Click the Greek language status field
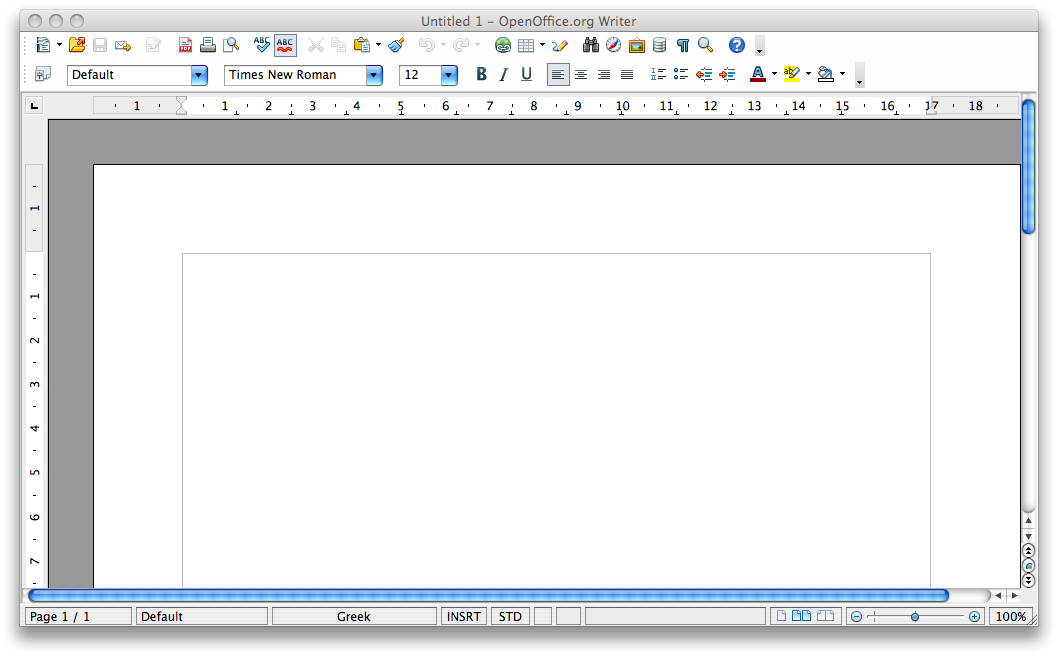Viewport: 1058px width, 656px height. [x=354, y=617]
